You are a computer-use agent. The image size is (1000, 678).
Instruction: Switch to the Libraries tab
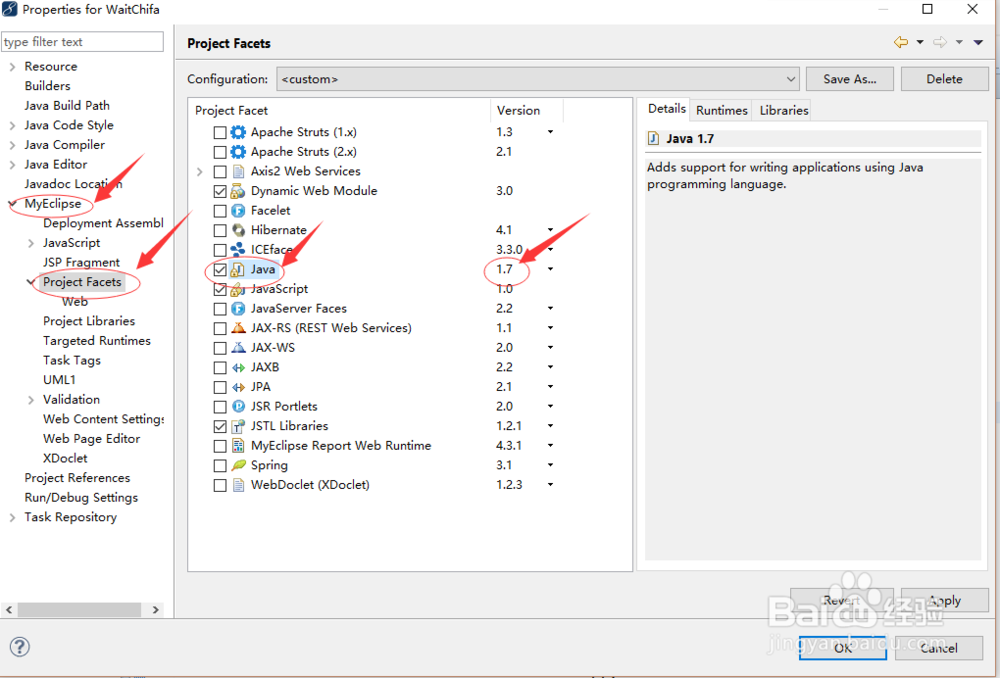click(x=784, y=110)
